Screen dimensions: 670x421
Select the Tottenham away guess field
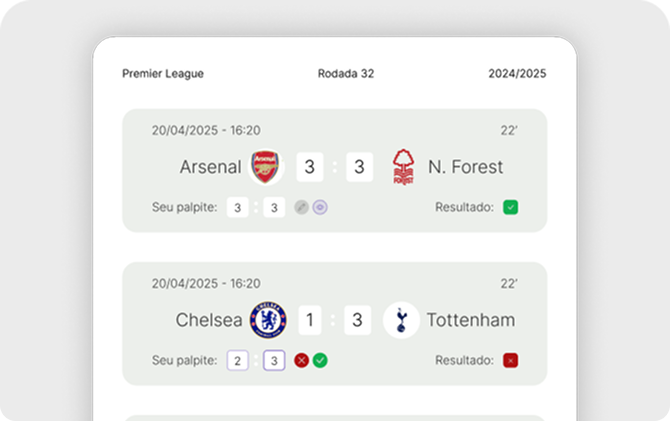[x=274, y=360]
